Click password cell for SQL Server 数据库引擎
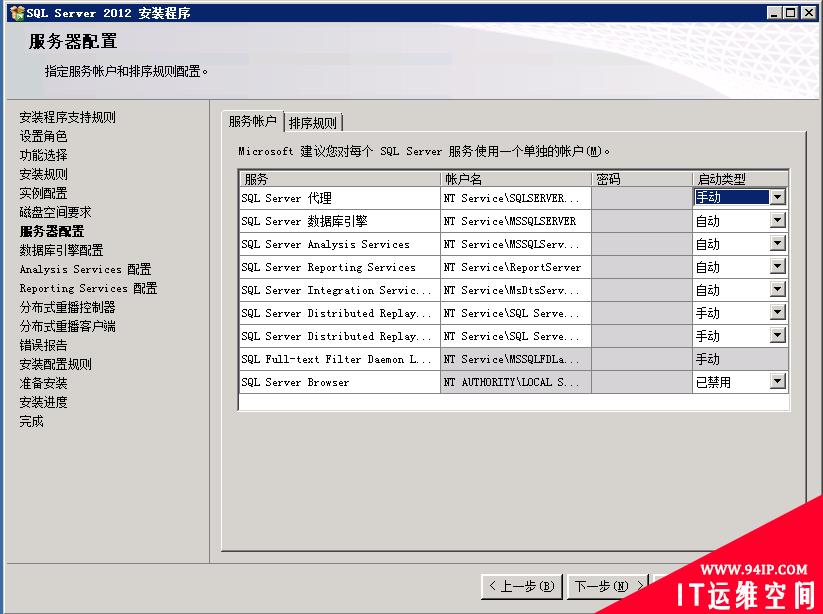823x614 pixels. (x=642, y=221)
